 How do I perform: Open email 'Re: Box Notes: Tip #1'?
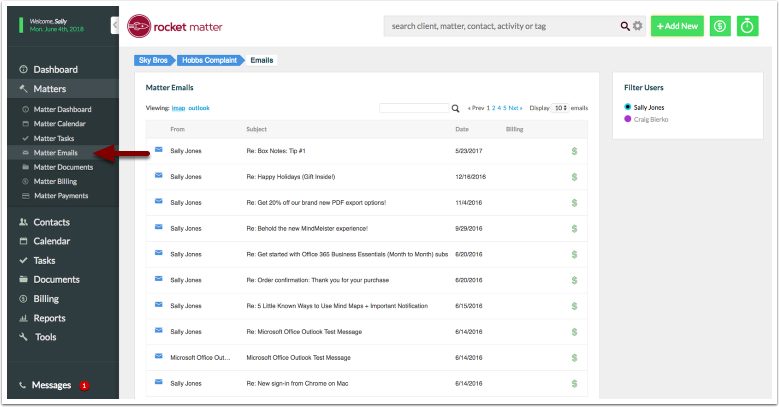[x=276, y=151]
